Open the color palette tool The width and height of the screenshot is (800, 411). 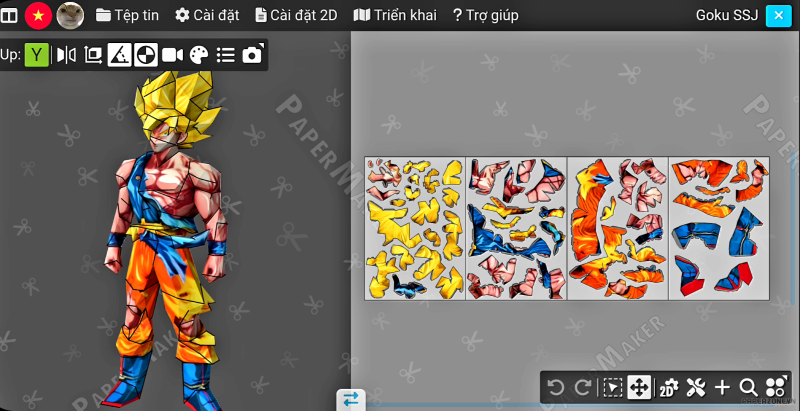199,55
